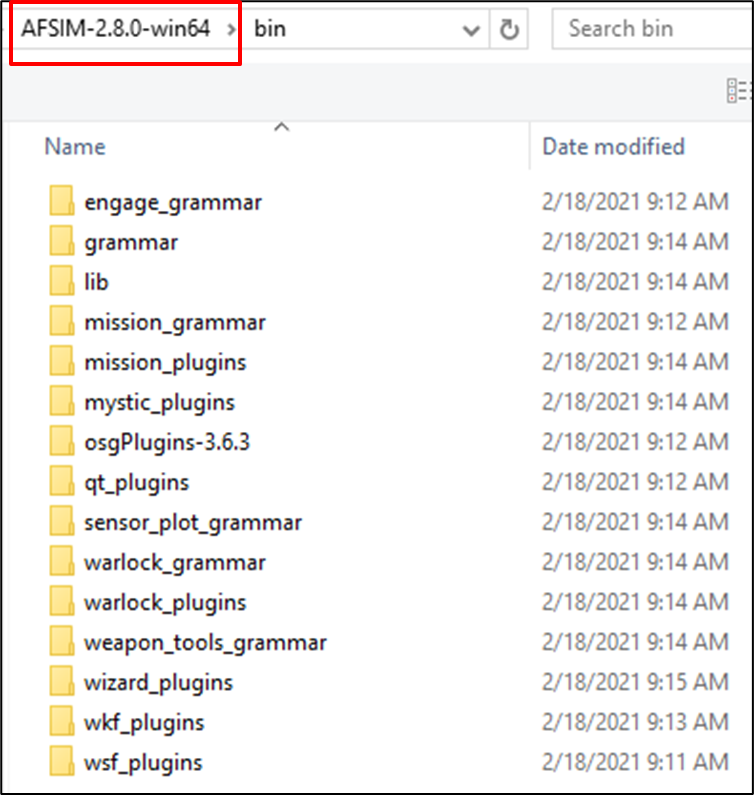The height and width of the screenshot is (795, 754).
Task: Click the osgPlugins-3.6.3 folder icon
Action: pos(62,441)
